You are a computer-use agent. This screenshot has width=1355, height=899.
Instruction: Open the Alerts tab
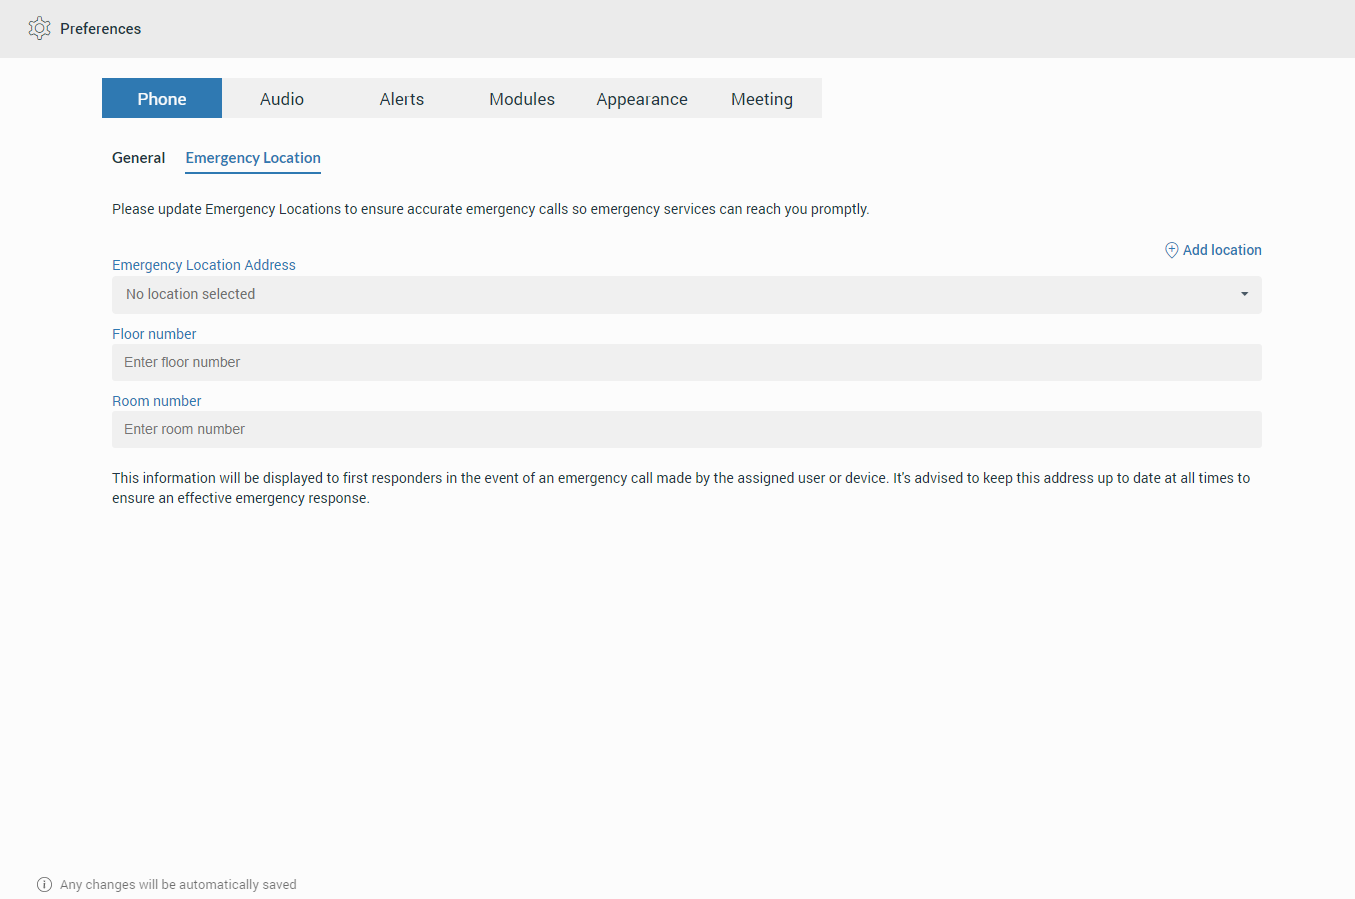coord(402,98)
